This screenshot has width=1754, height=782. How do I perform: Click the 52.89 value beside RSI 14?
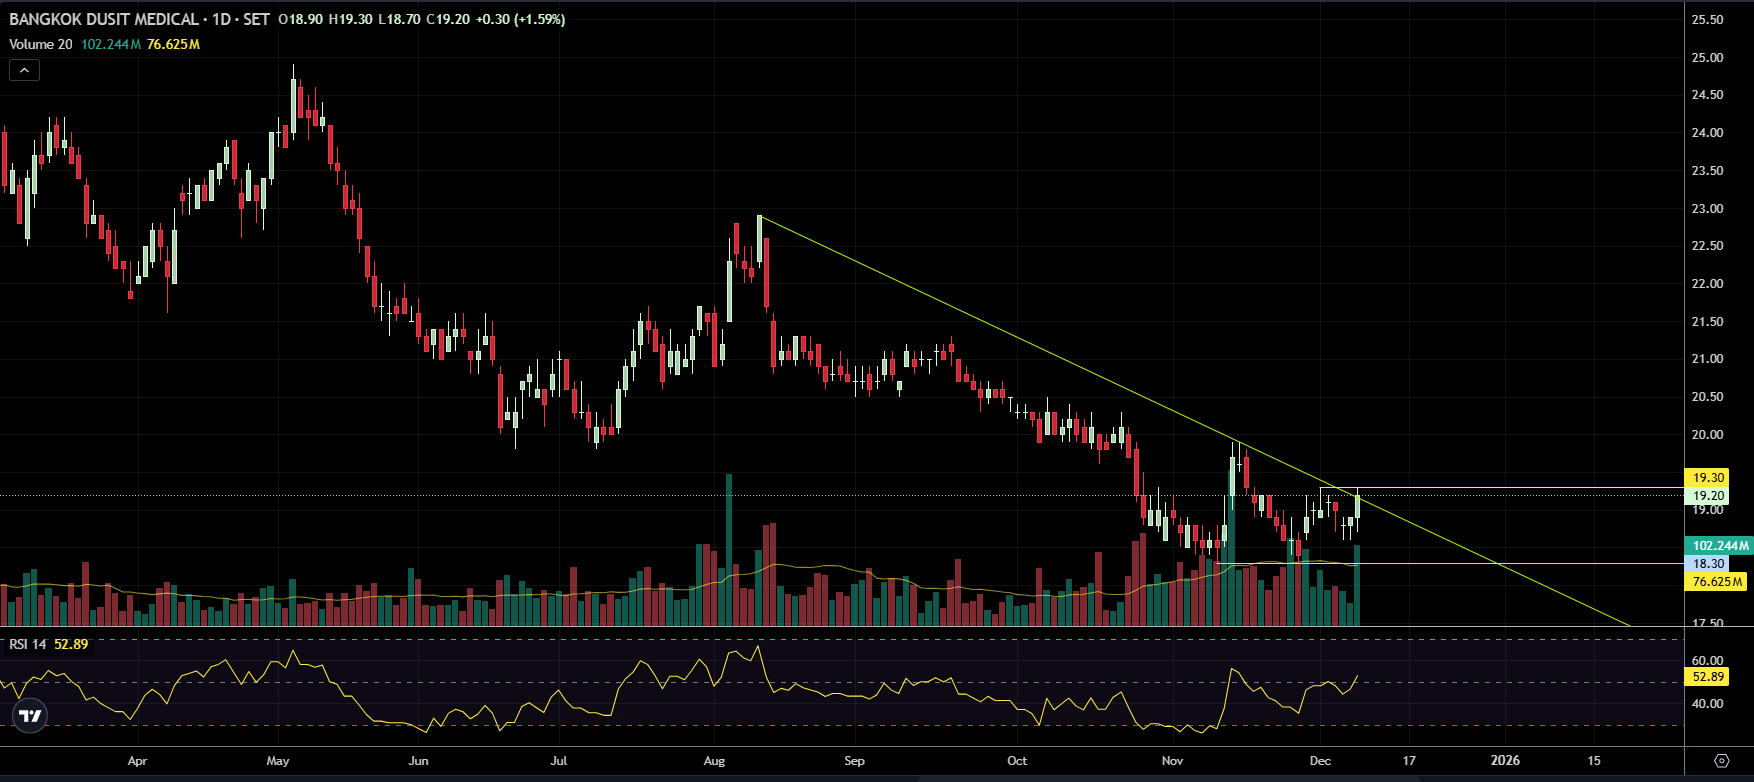pyautogui.click(x=71, y=644)
